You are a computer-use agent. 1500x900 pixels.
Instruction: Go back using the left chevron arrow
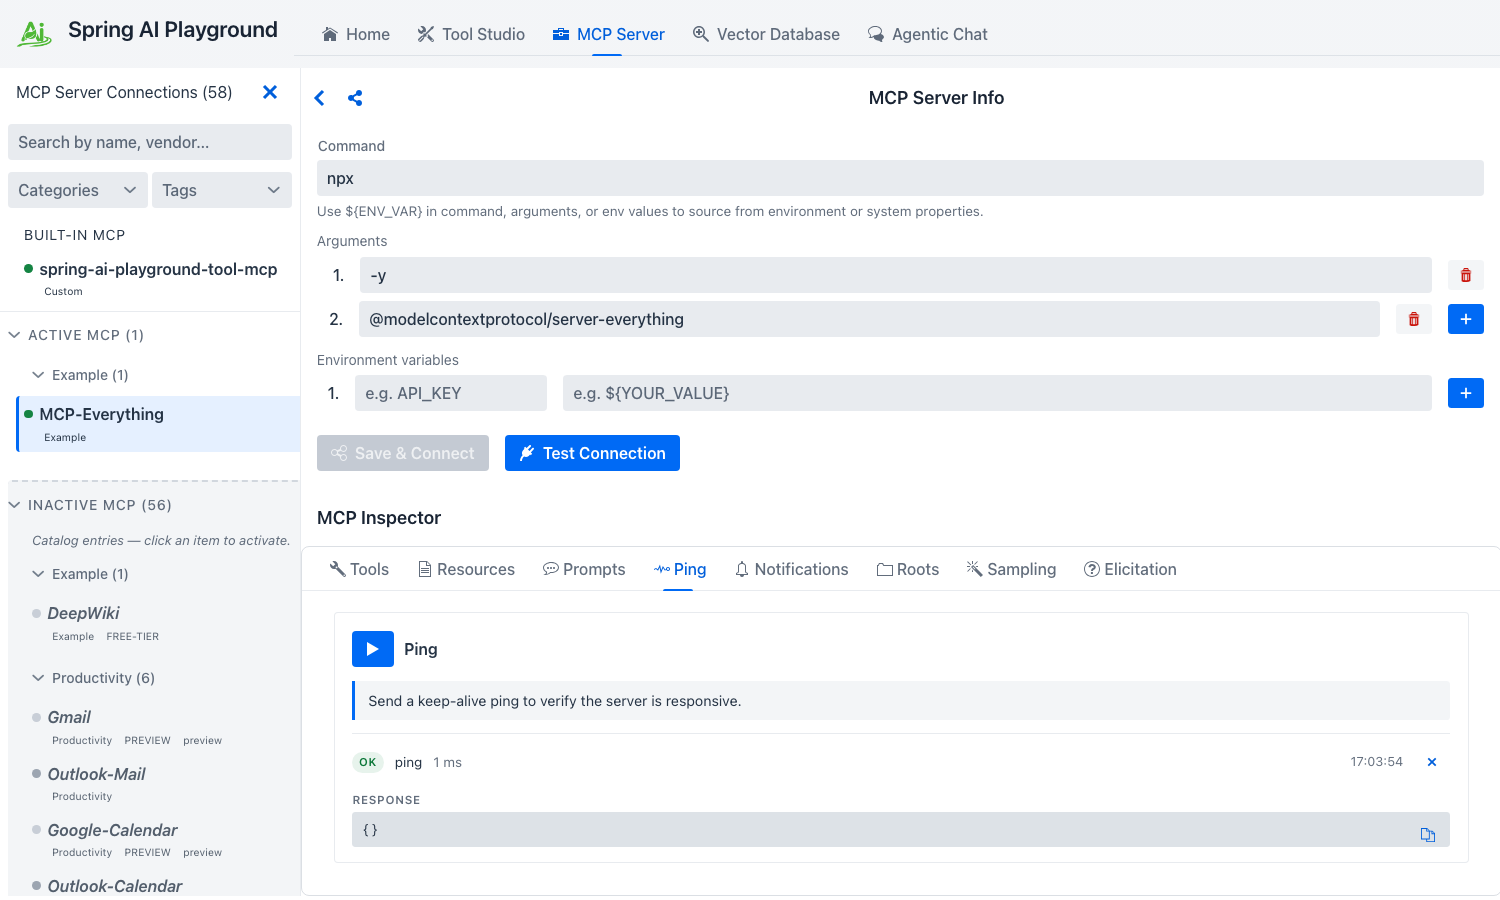coord(320,98)
